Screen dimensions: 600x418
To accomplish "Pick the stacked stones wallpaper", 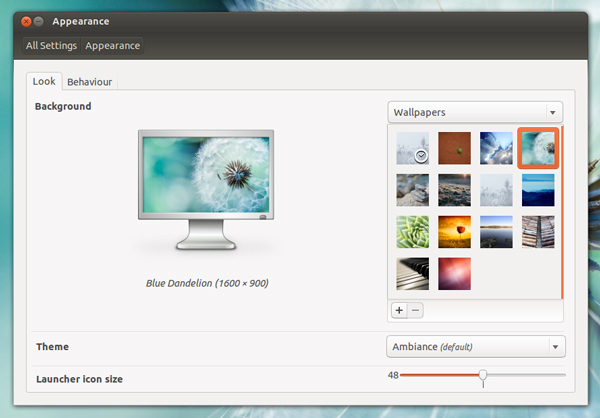I will pyautogui.click(x=412, y=190).
